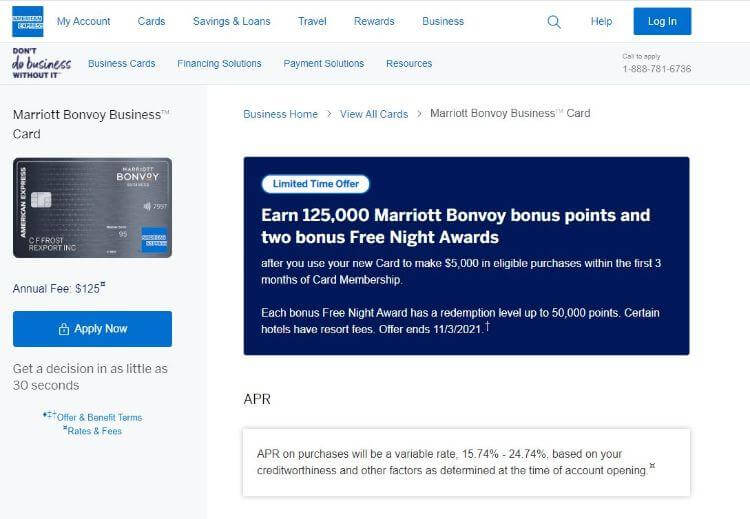Click the American Express logo
Viewport: 750px width, 519px height.
[28, 21]
